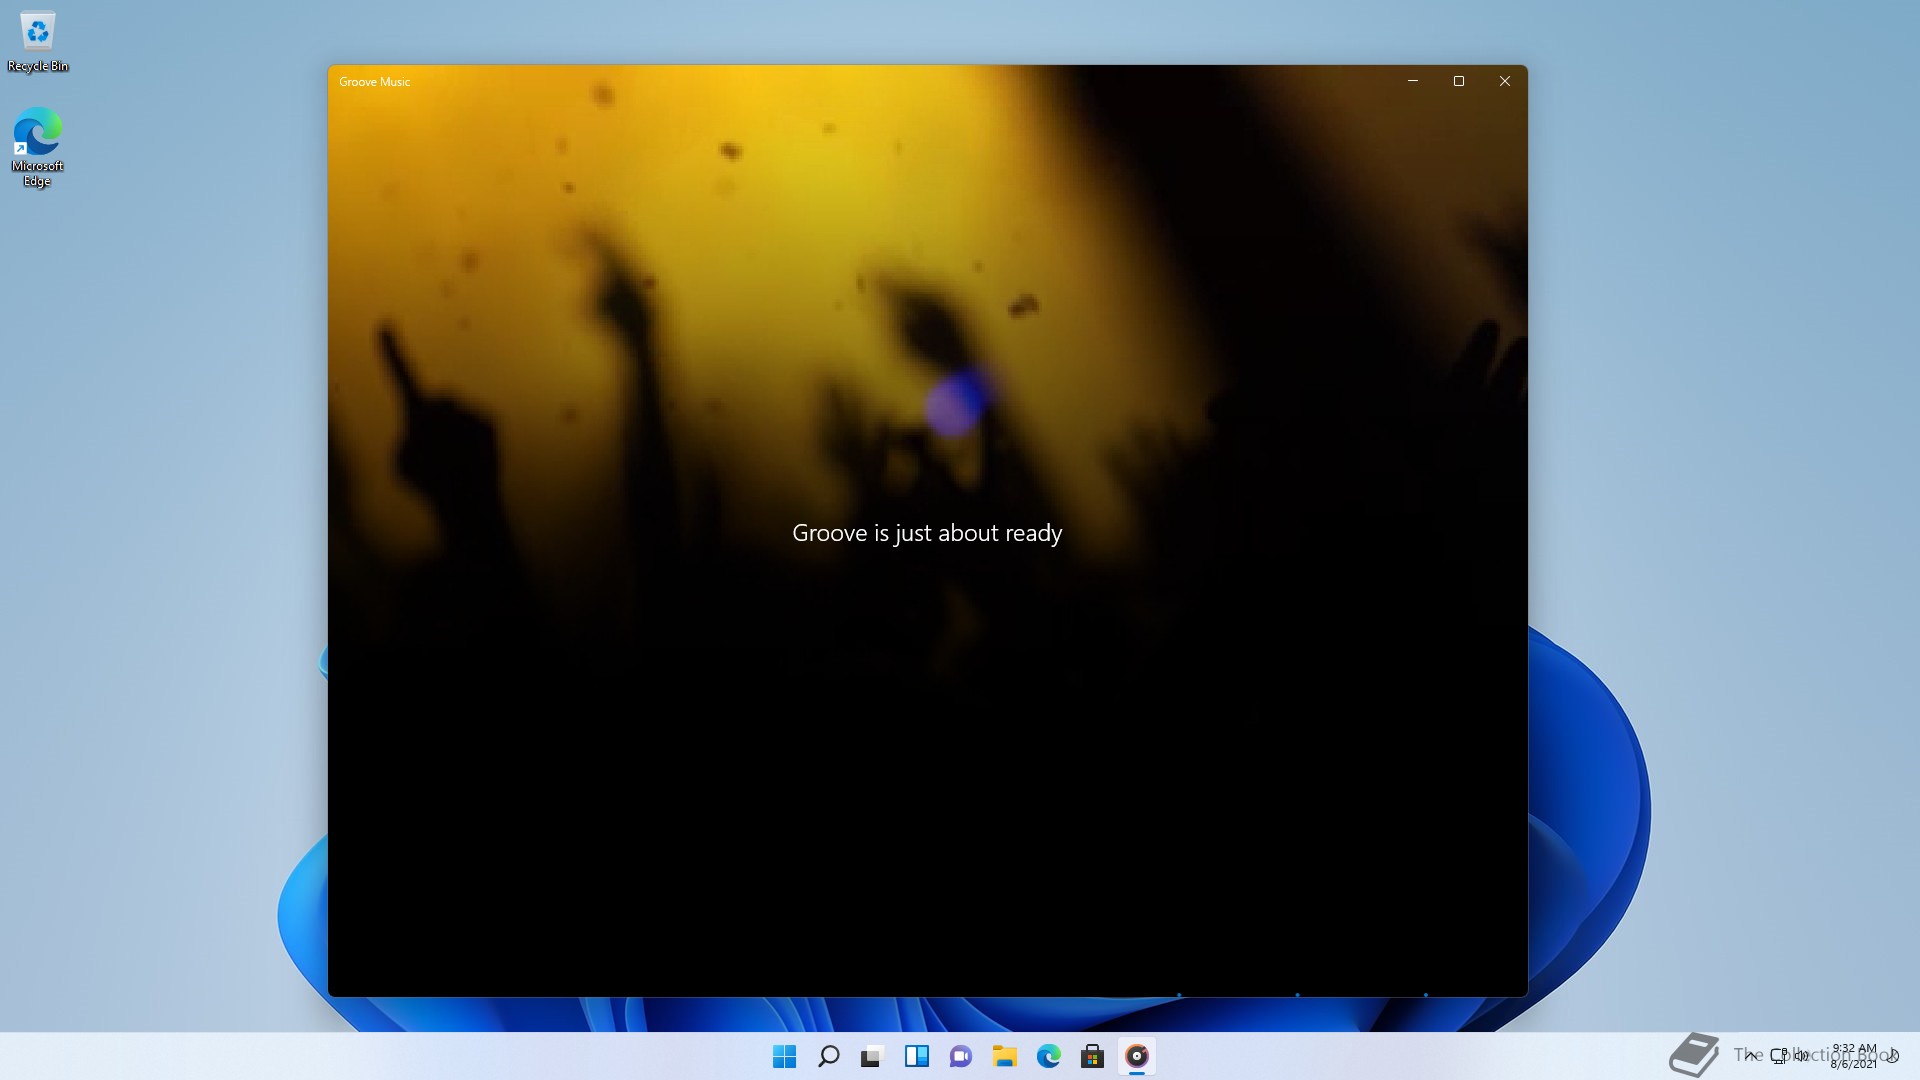Open the Windows Start menu
Screen dimensions: 1920x1080
point(785,1056)
